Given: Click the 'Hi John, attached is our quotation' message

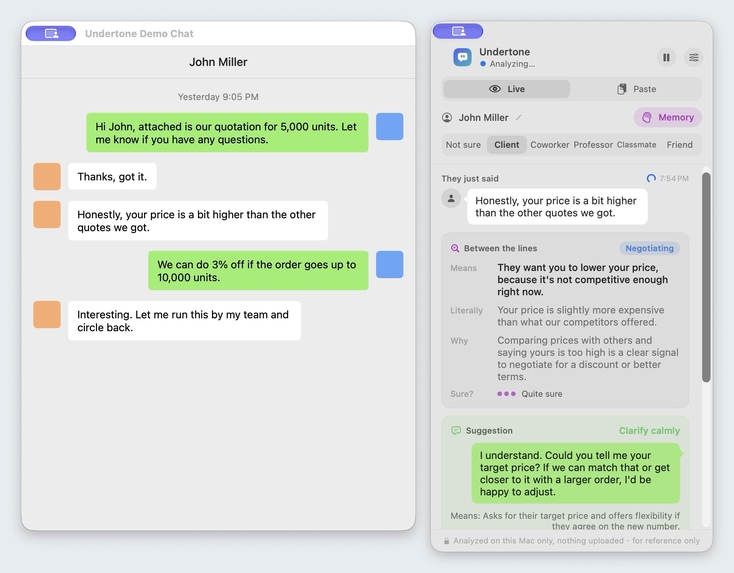Looking at the screenshot, I should pos(227,133).
